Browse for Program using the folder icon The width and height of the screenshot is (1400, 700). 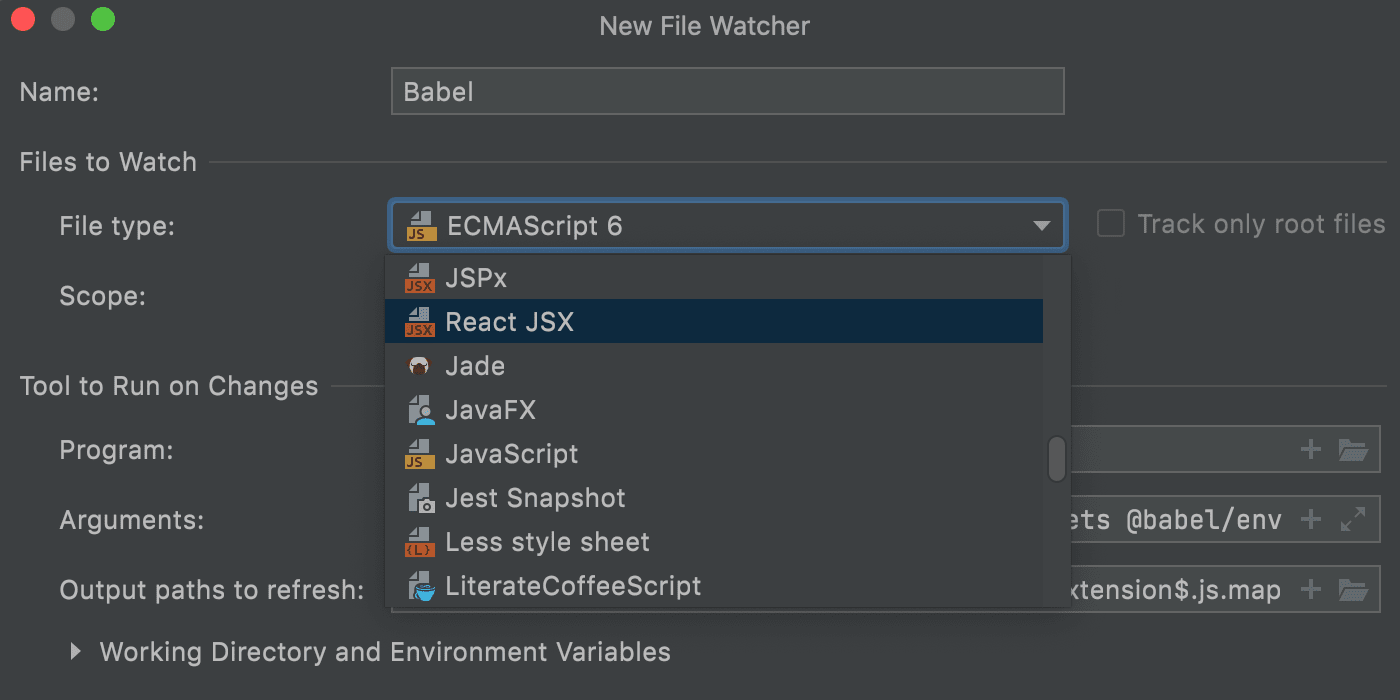click(1353, 450)
